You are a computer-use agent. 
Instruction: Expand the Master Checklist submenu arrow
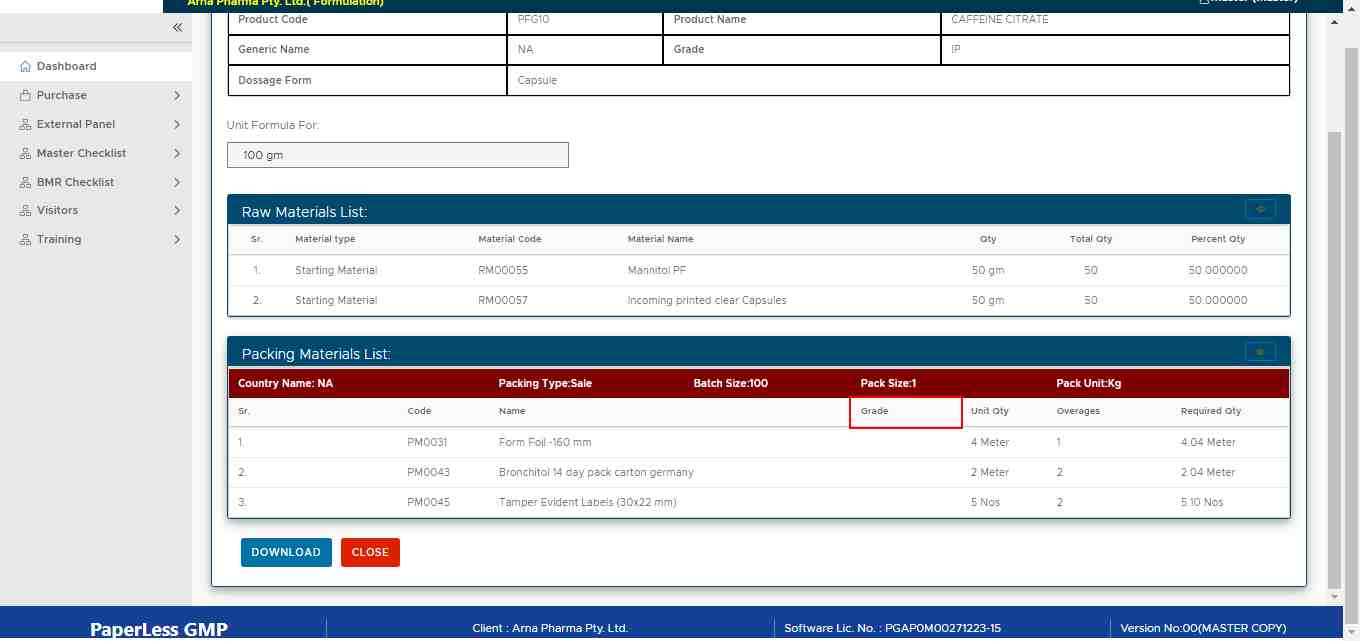pos(177,154)
